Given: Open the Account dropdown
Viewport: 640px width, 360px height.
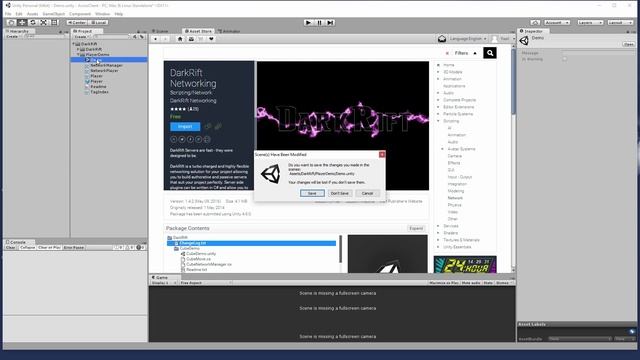Looking at the screenshot, I should [557, 22].
